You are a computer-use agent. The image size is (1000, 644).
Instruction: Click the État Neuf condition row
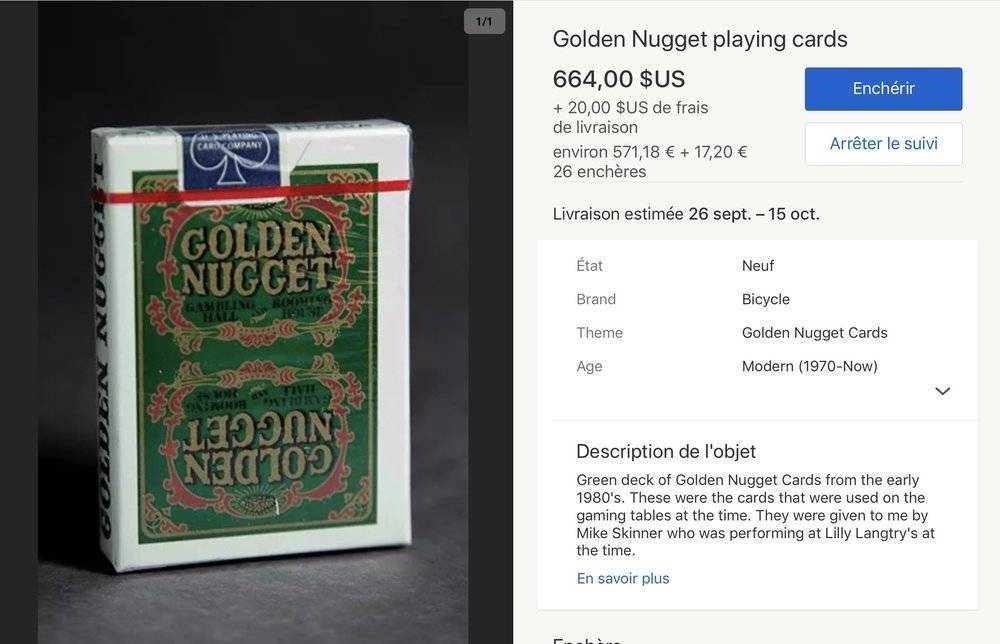coord(758,266)
